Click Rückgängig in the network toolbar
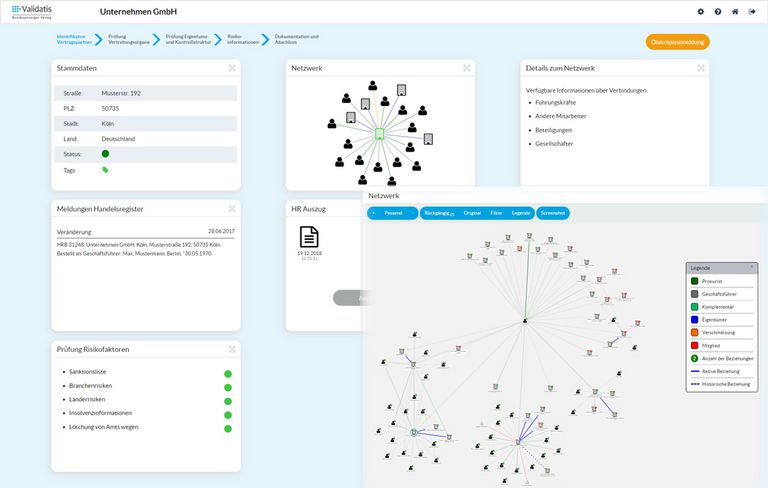Viewport: 768px width, 488px height. point(438,213)
